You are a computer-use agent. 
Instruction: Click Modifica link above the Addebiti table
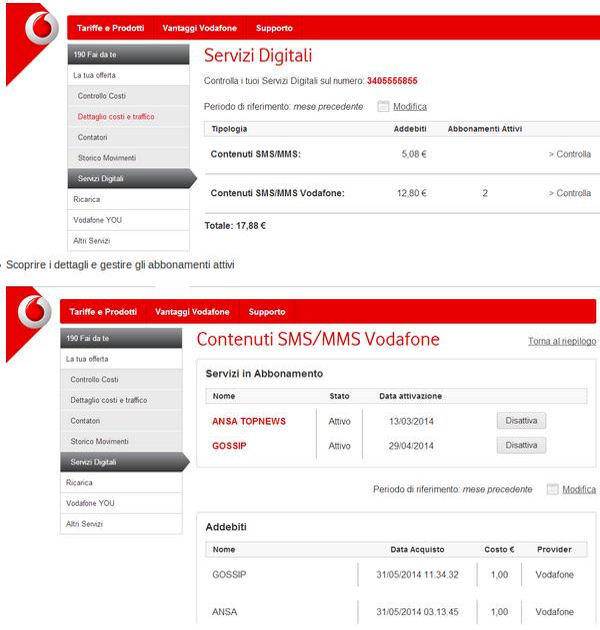pyautogui.click(x=579, y=489)
